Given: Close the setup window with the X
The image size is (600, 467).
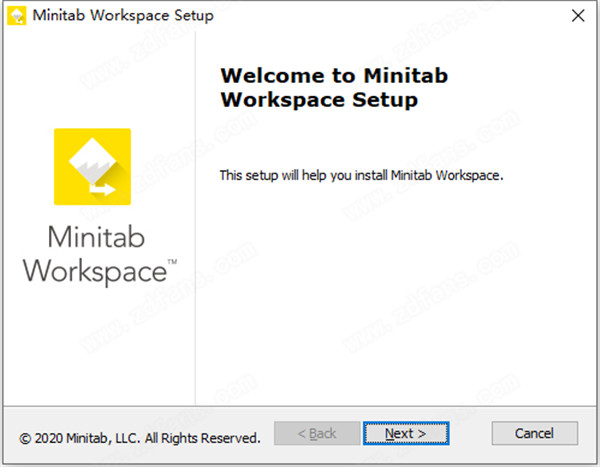Looking at the screenshot, I should (x=578, y=16).
